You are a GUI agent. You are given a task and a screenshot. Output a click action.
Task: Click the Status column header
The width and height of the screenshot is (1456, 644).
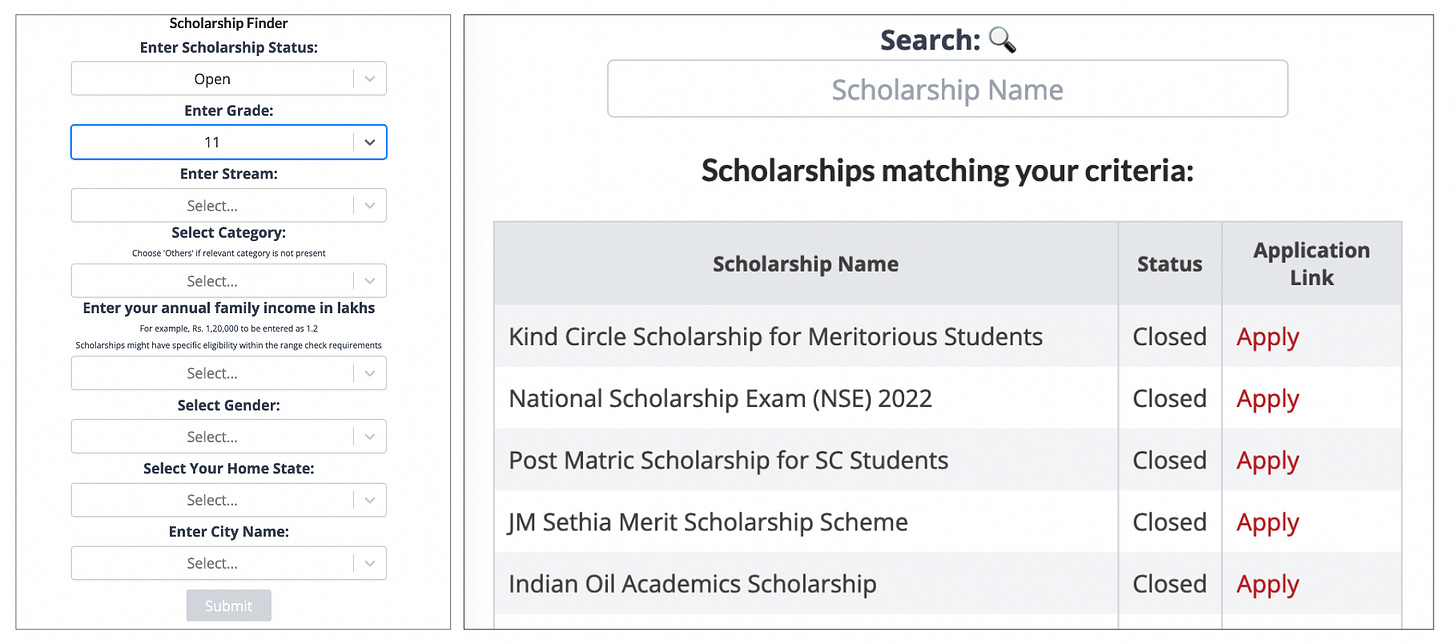click(x=1169, y=264)
